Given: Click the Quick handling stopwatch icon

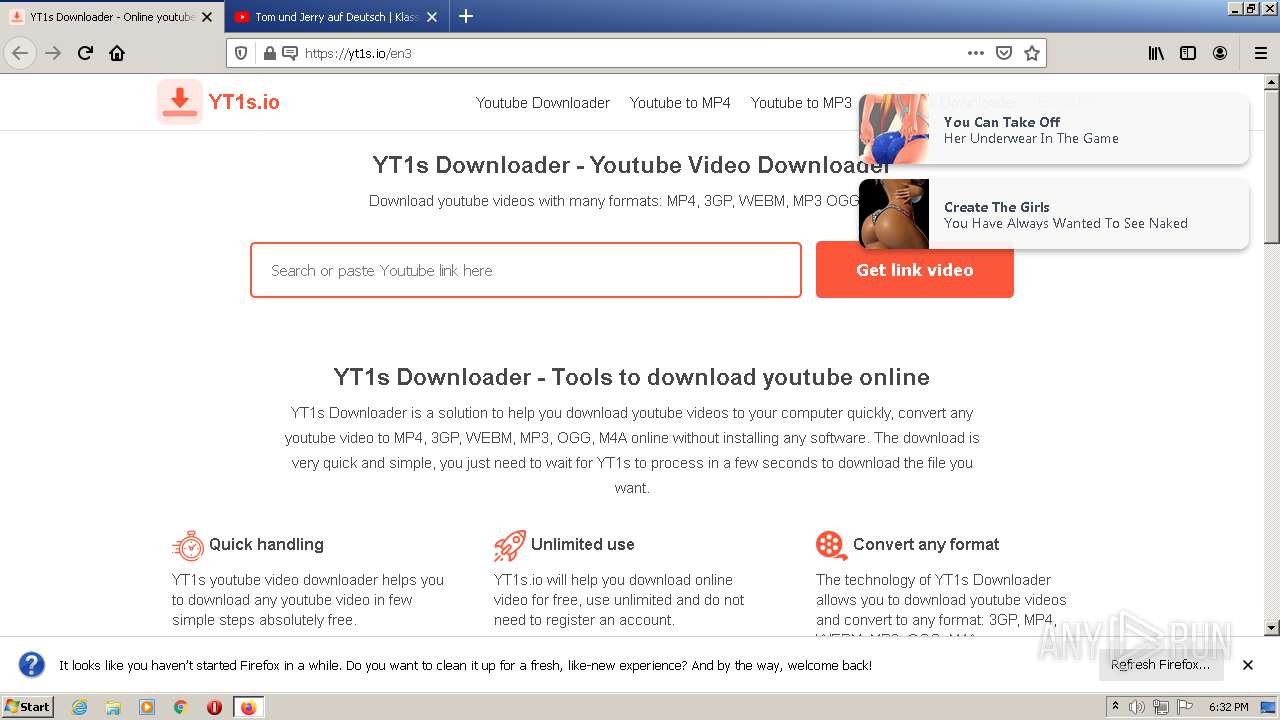Looking at the screenshot, I should (x=188, y=545).
